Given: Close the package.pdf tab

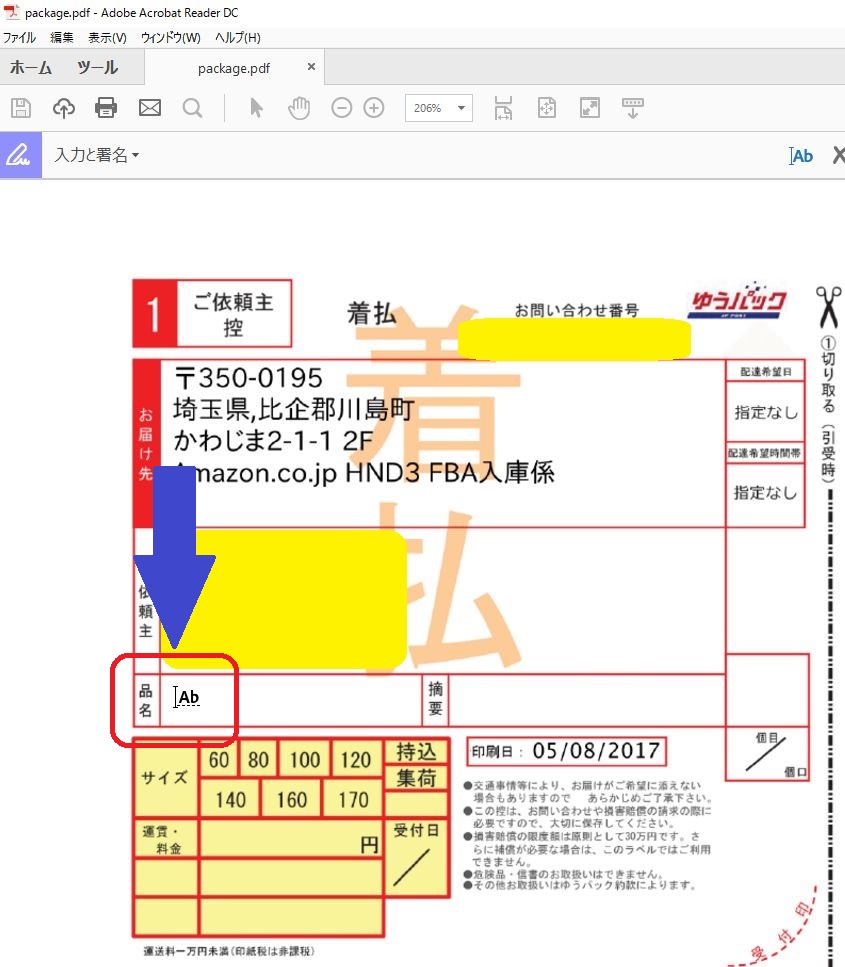Looking at the screenshot, I should click(311, 67).
